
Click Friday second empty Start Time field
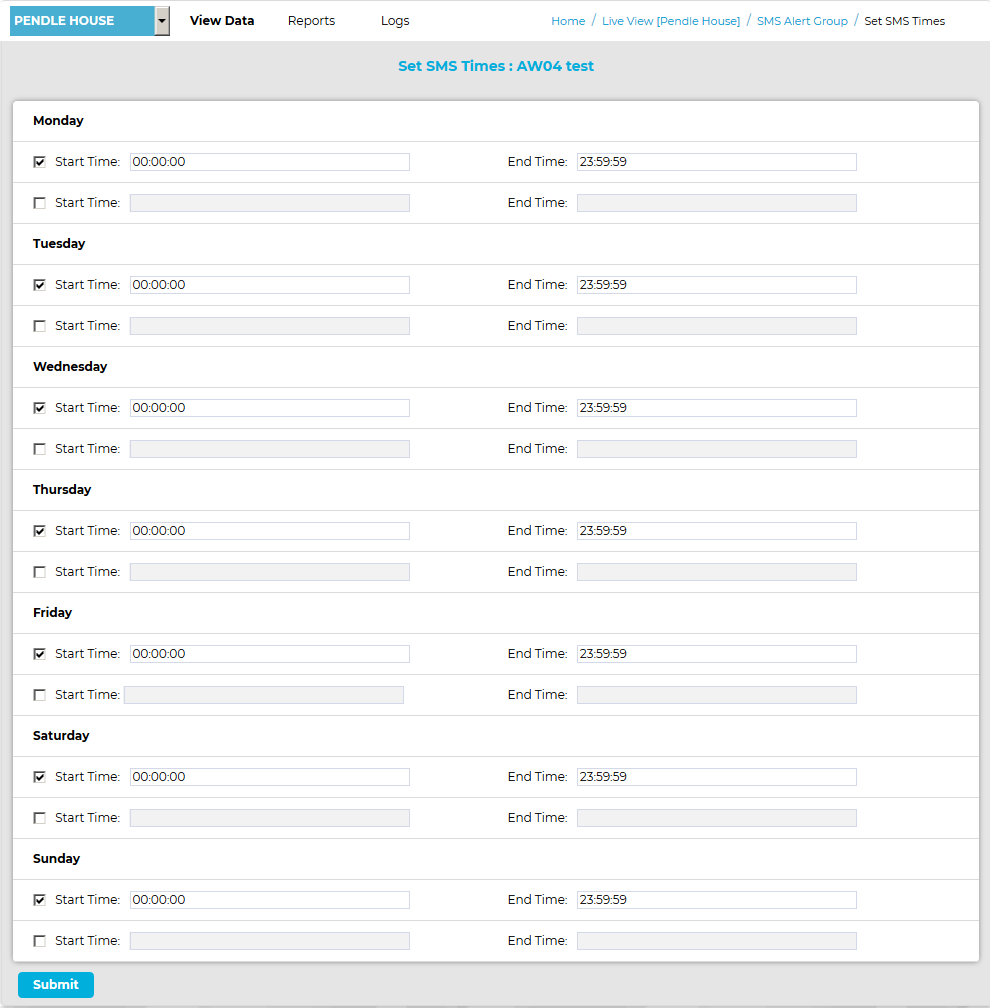[264, 695]
